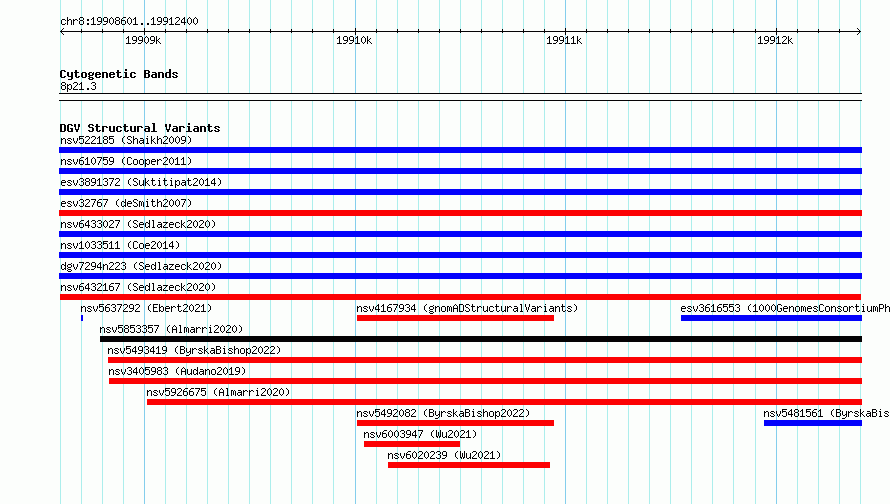Select nsv5493419 (ByrskaBishop2022) label
890x504 pixels.
pyautogui.click(x=194, y=350)
